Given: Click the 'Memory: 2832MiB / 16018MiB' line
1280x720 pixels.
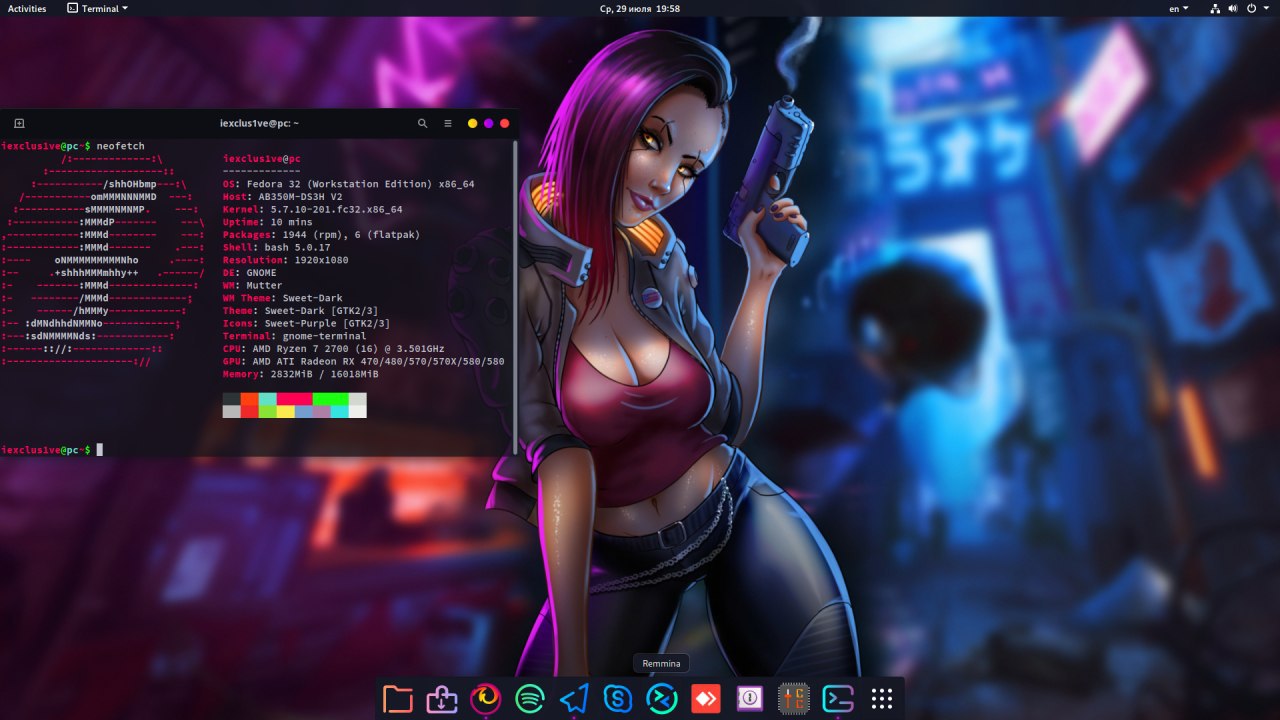Looking at the screenshot, I should 300,374.
